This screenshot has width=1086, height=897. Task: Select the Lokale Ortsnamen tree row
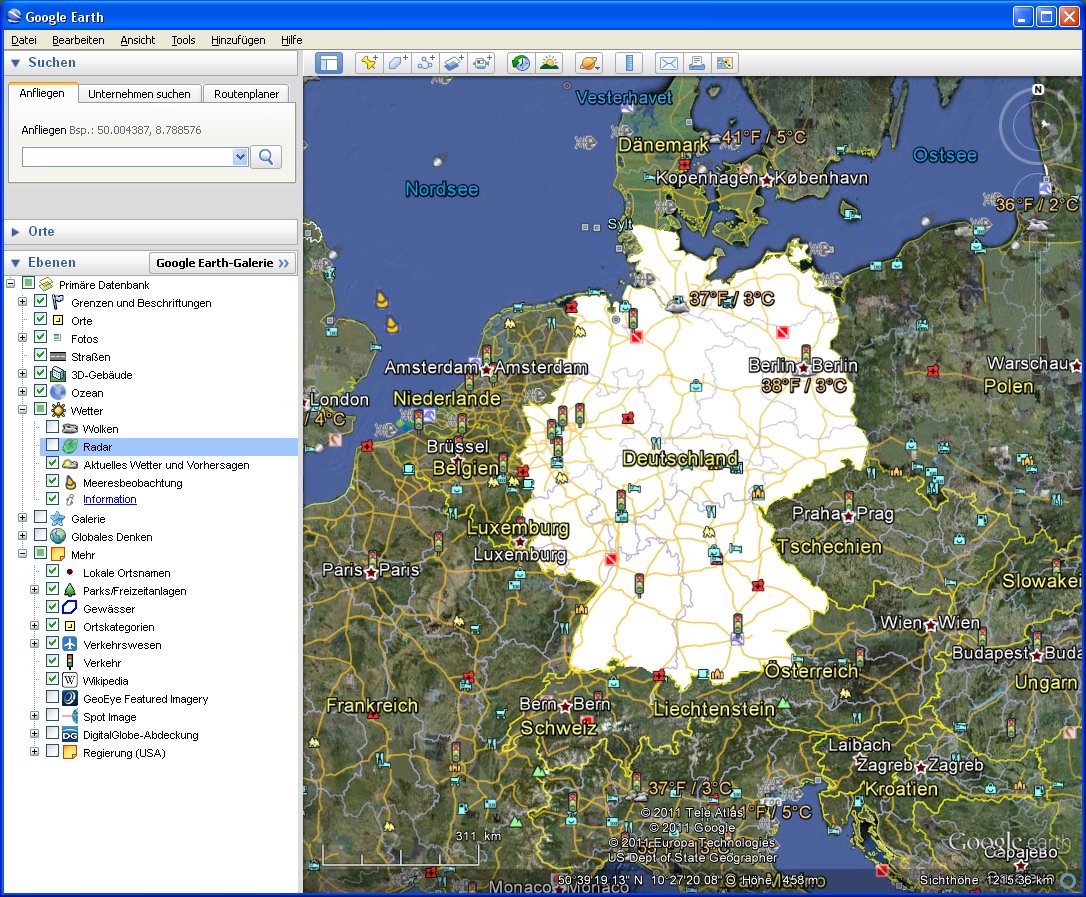[126, 573]
